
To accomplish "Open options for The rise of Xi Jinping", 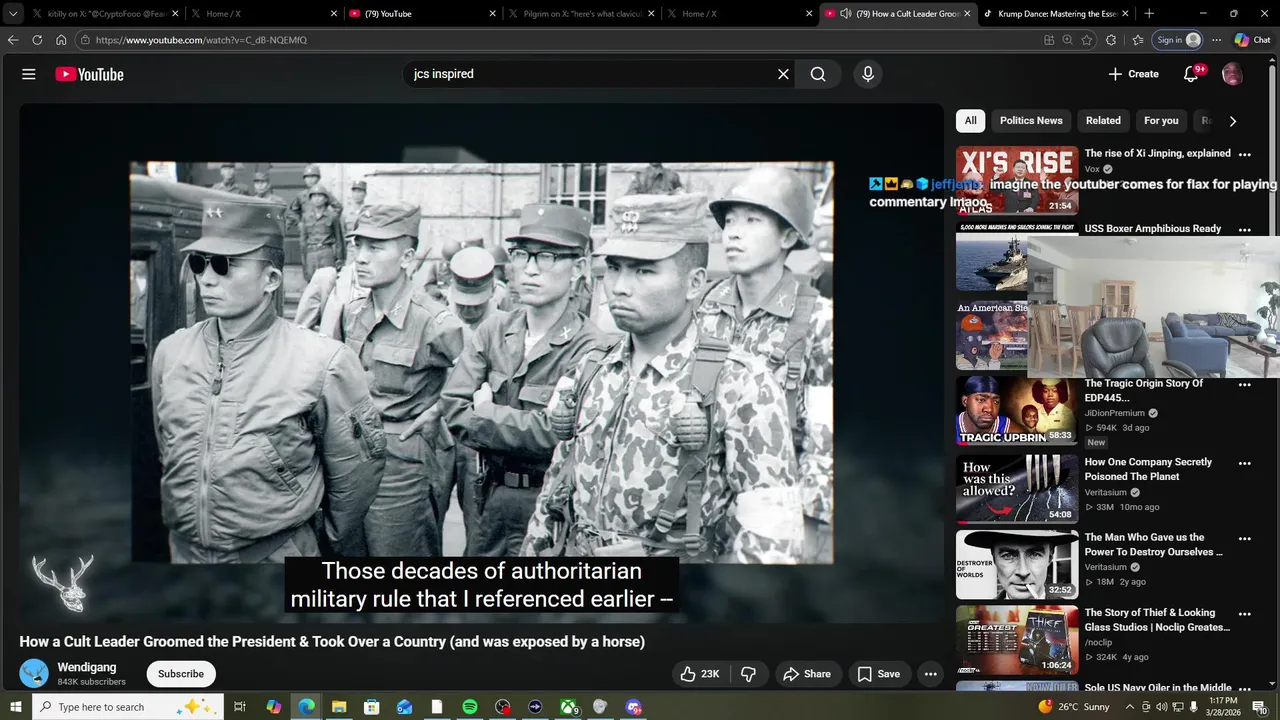I will coord(1244,155).
